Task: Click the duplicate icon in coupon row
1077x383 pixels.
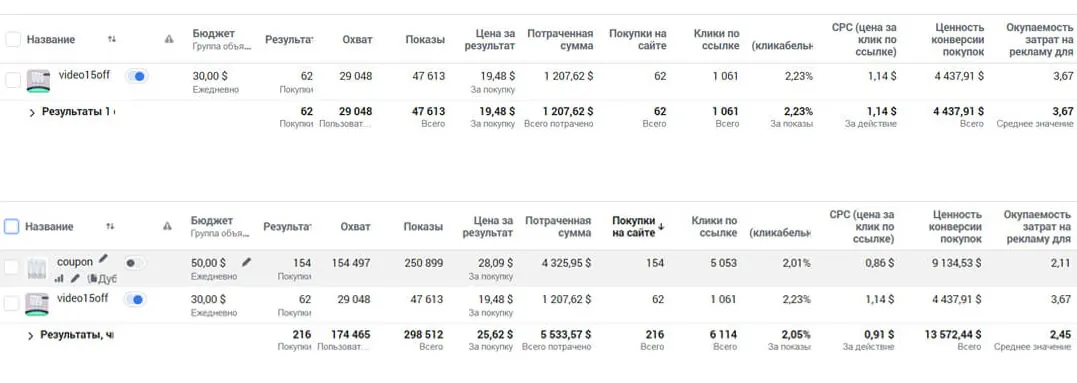Action: [x=92, y=279]
